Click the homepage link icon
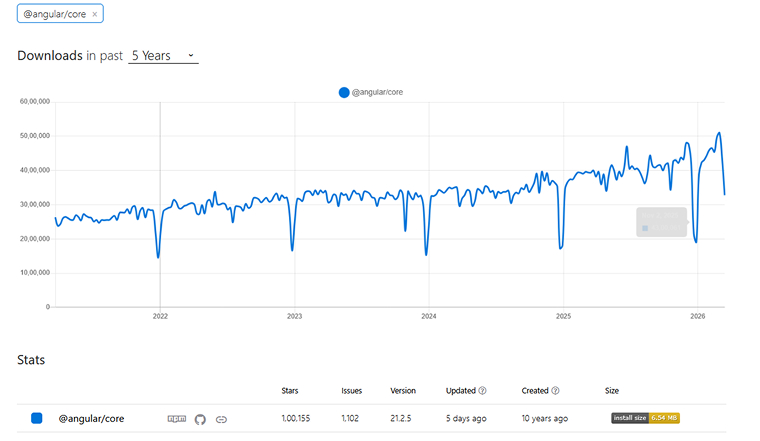 click(x=221, y=418)
